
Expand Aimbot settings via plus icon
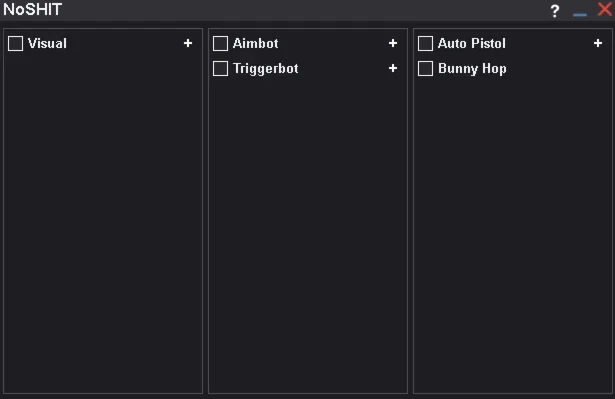pyautogui.click(x=393, y=43)
